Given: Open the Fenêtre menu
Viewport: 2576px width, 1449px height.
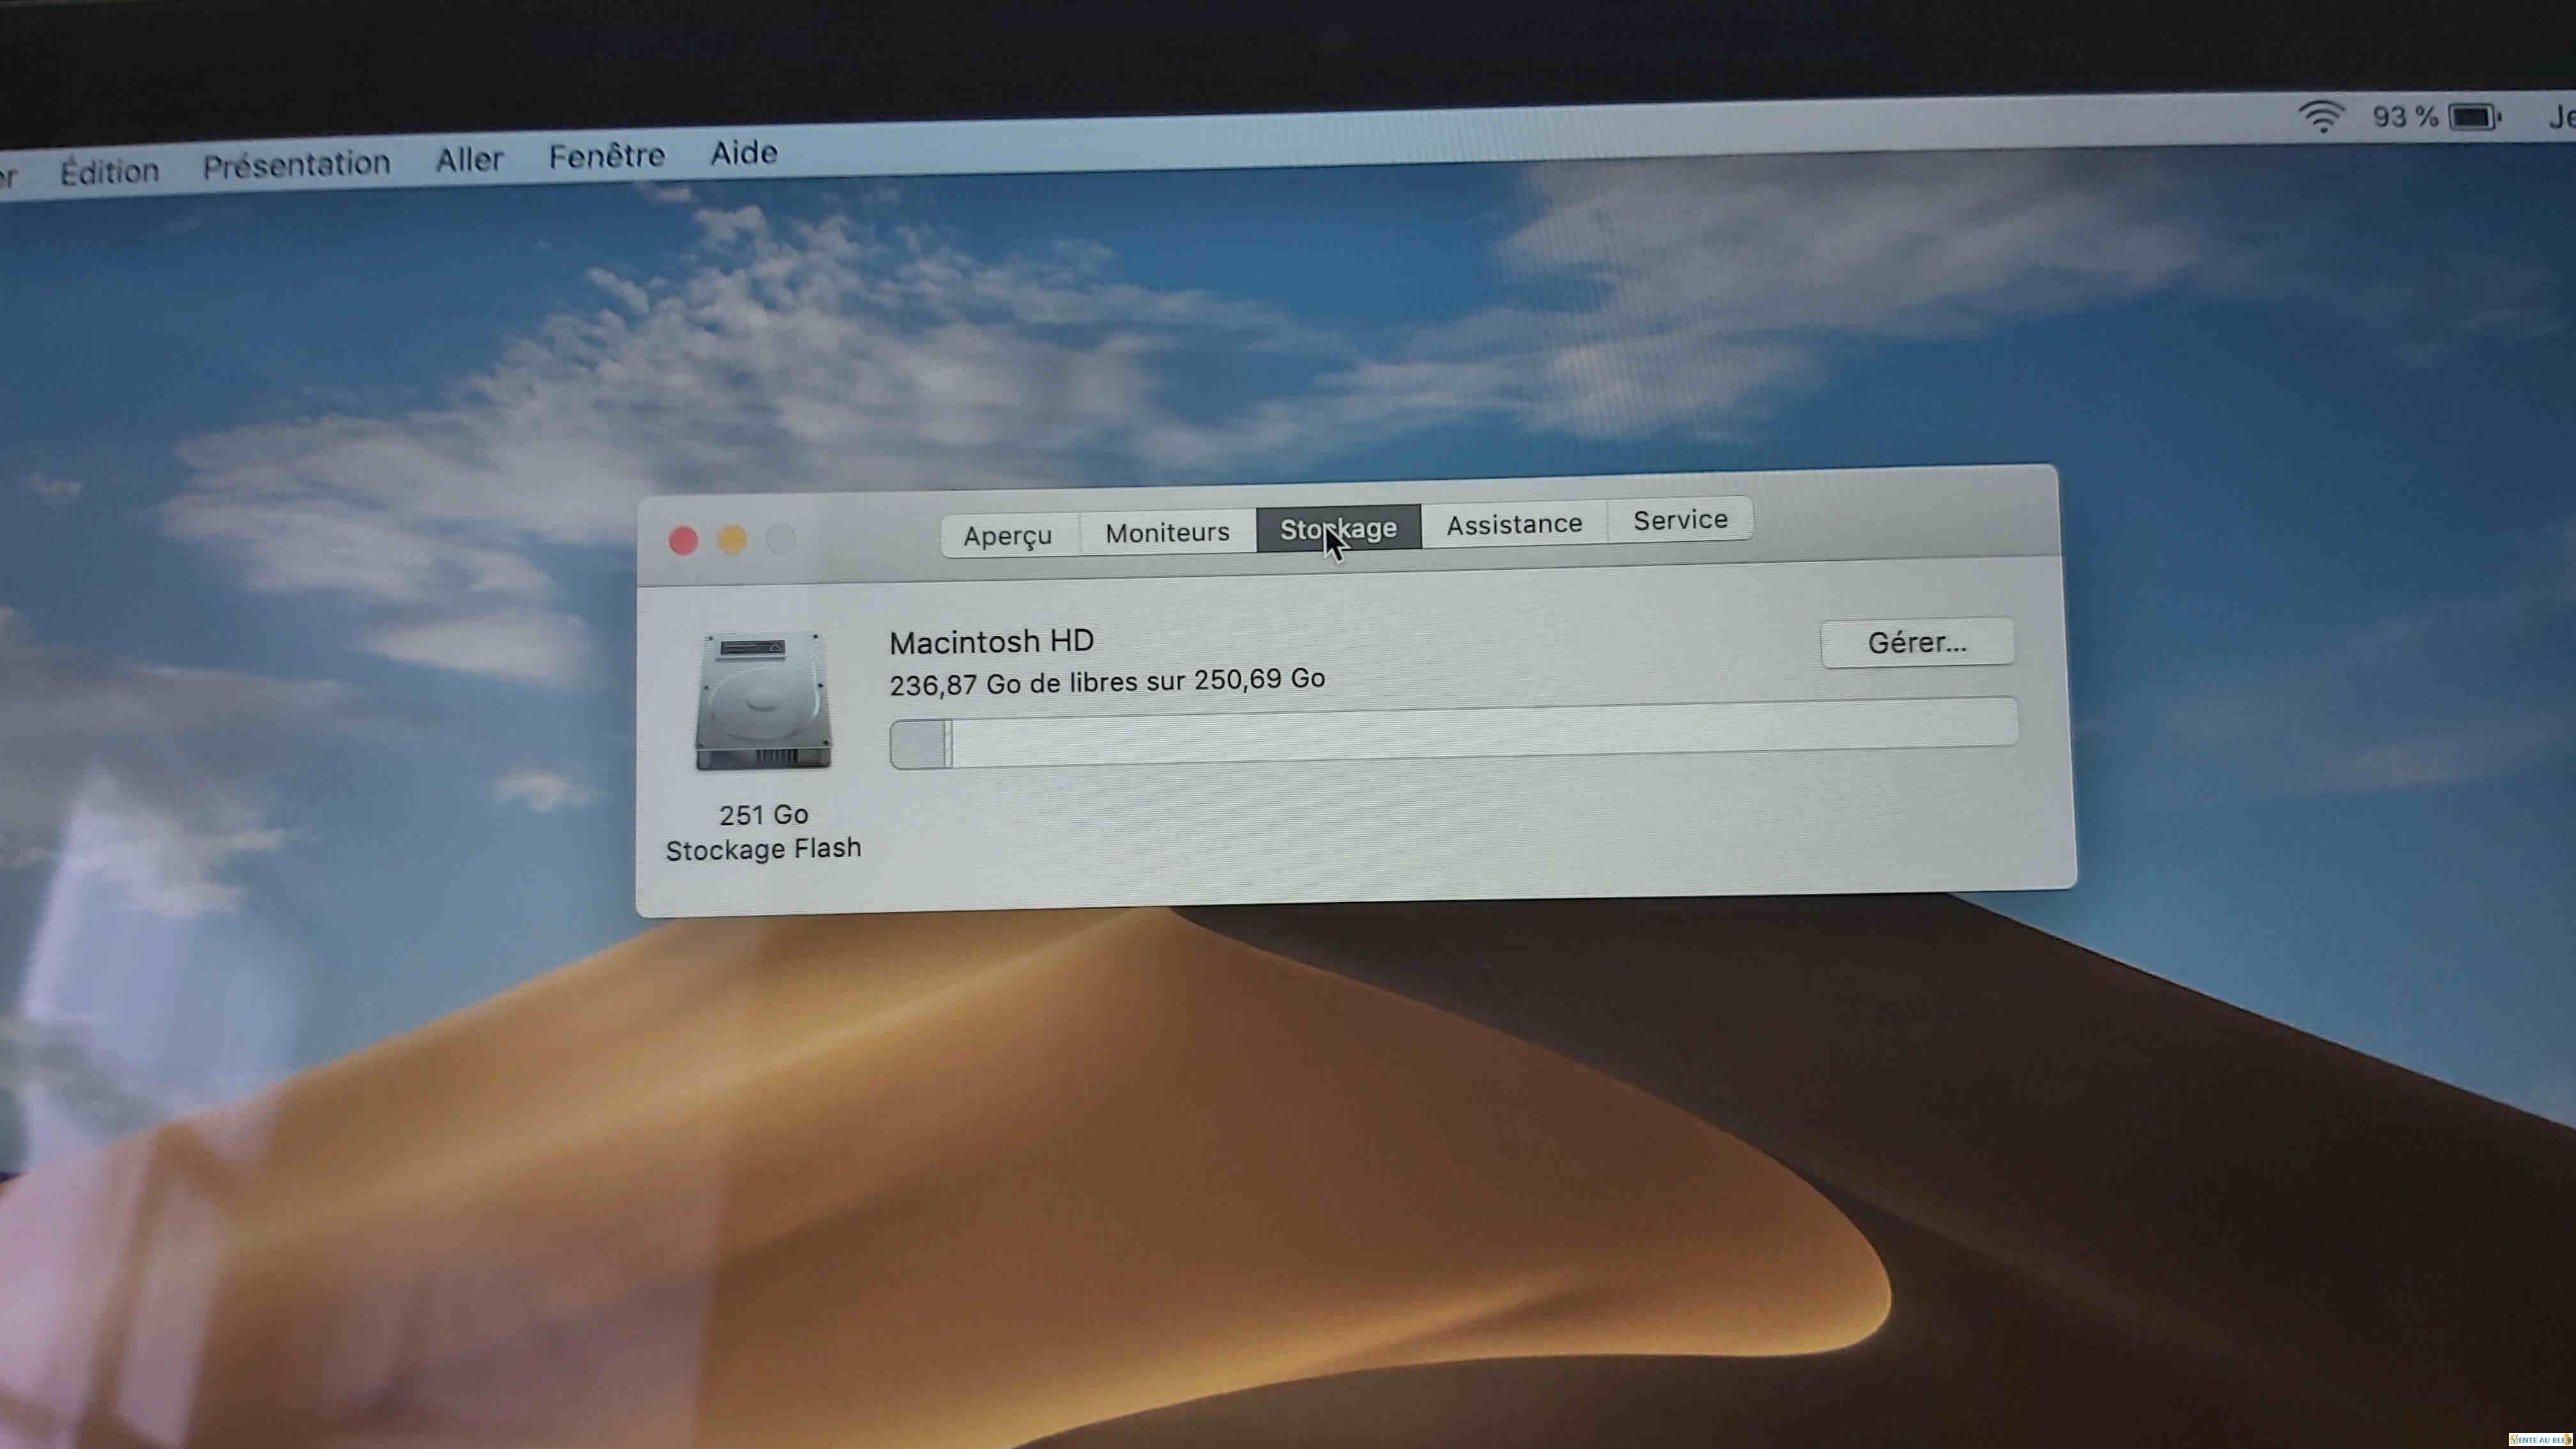Looking at the screenshot, I should pos(607,156).
